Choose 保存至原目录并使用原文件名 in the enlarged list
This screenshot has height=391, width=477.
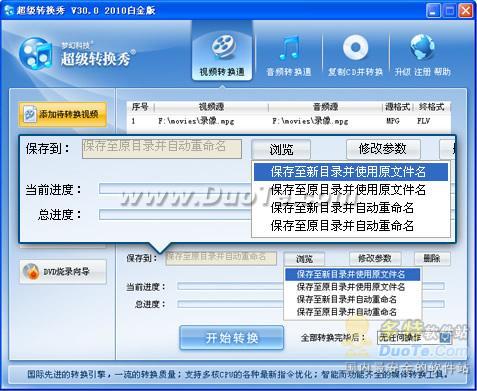[x=349, y=190]
